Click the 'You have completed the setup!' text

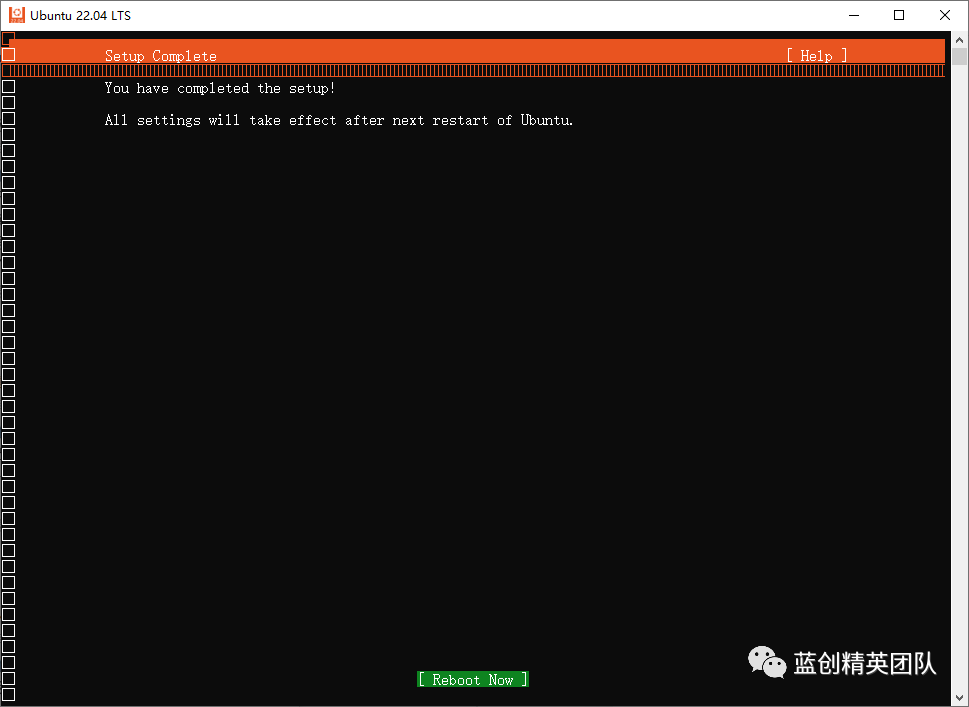click(220, 88)
